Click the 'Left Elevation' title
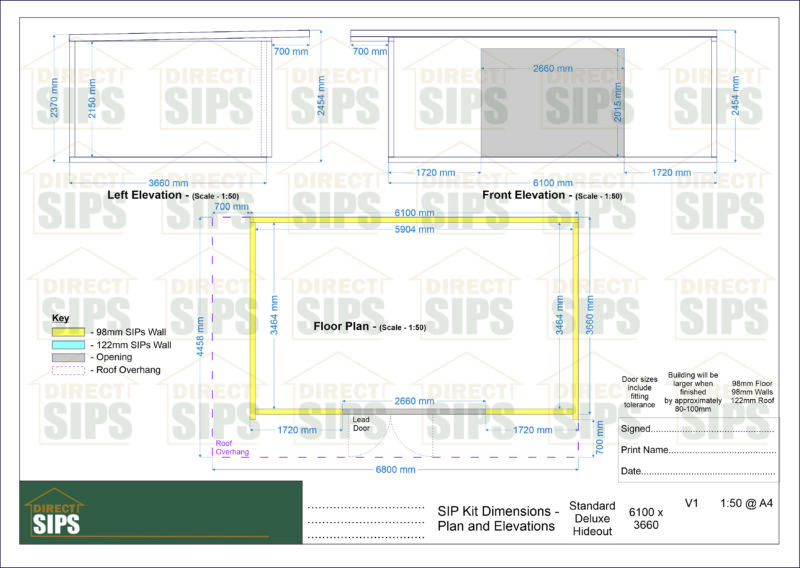This screenshot has width=800, height=568. (144, 195)
